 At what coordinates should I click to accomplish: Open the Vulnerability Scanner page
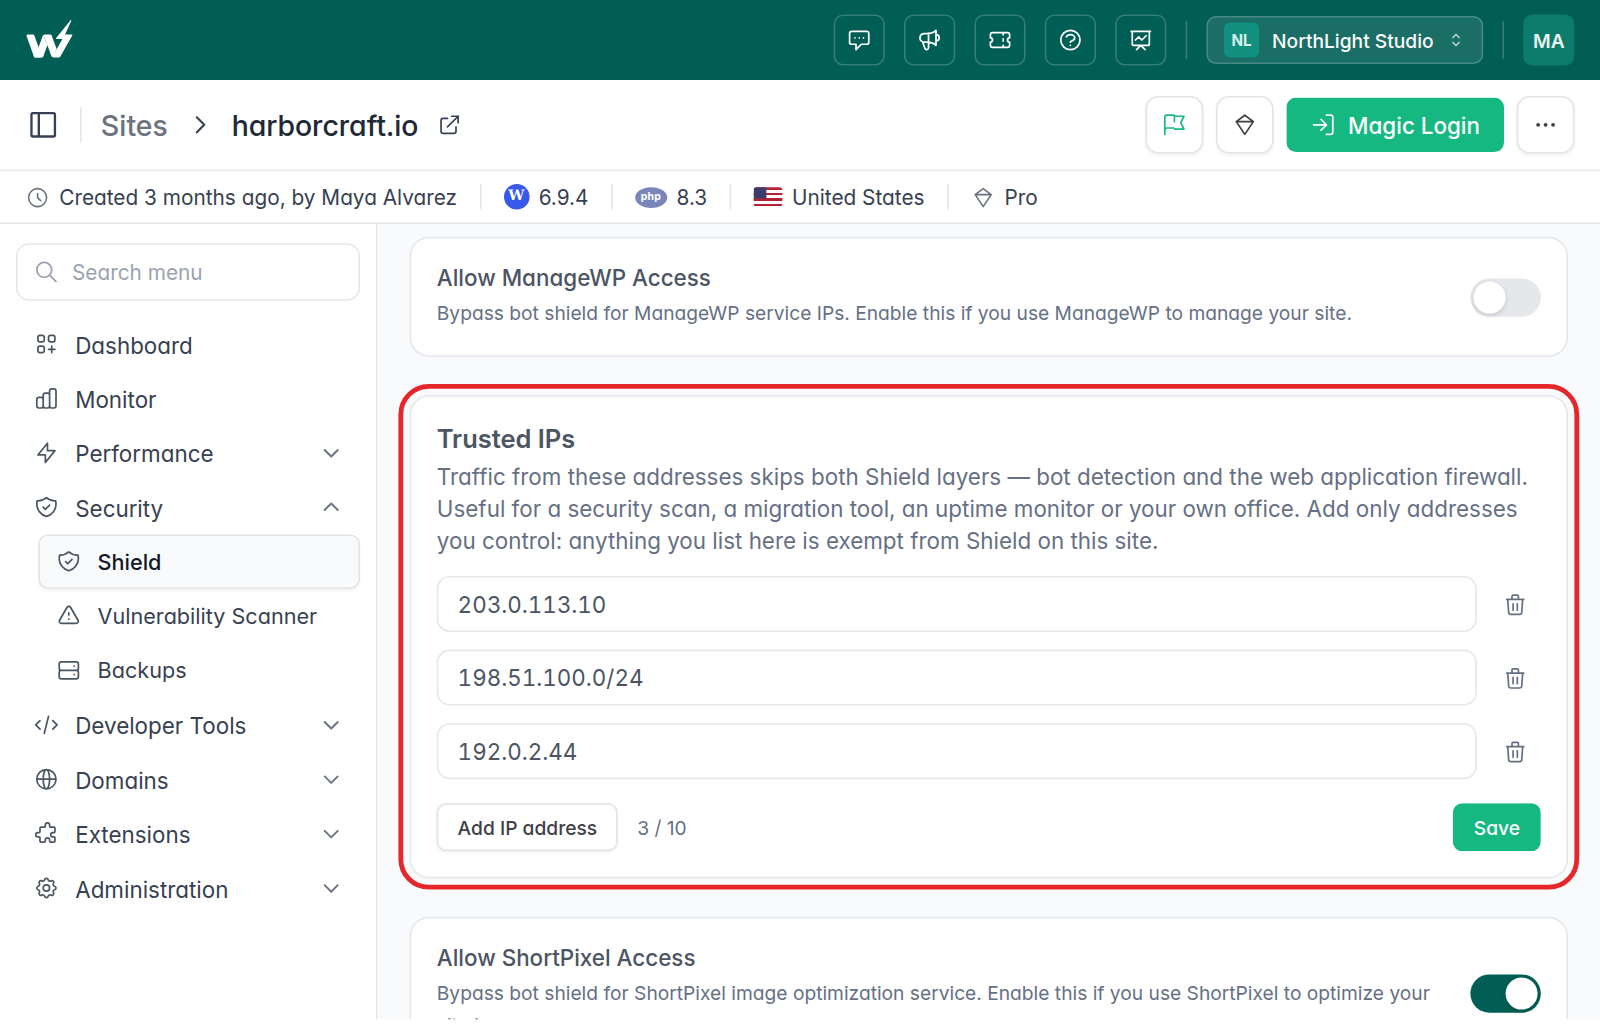(199, 616)
